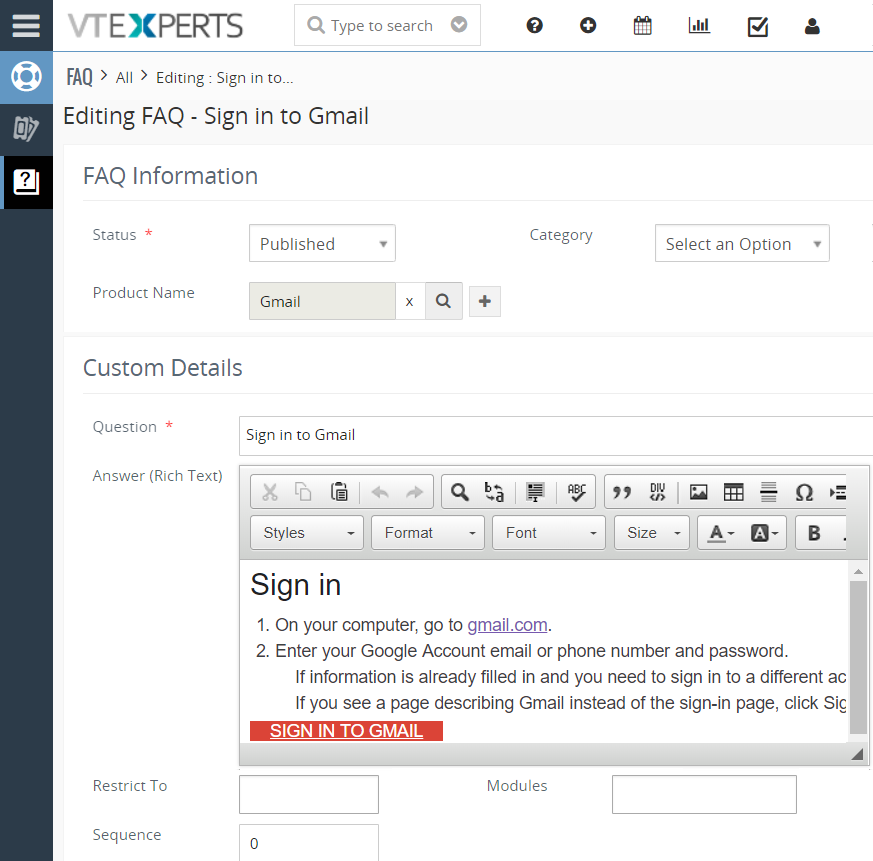873x861 pixels.
Task: Open the search options dropdown arrow
Action: click(x=459, y=25)
